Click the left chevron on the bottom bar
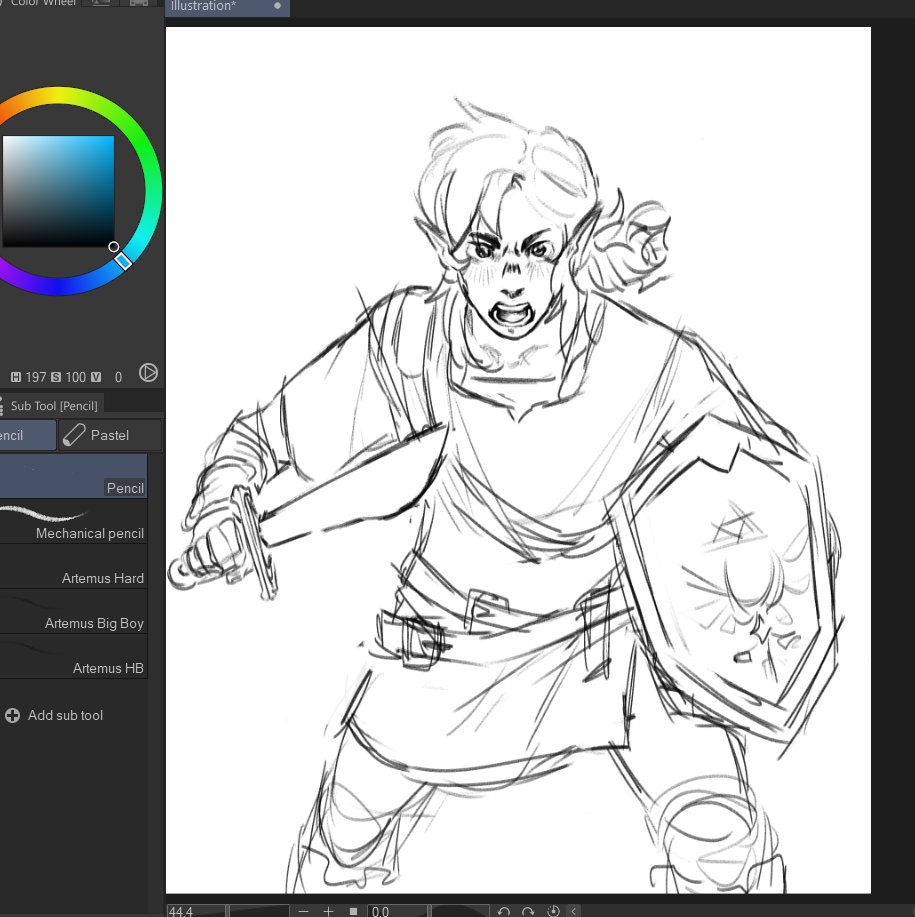The height and width of the screenshot is (917, 915). click(x=574, y=911)
